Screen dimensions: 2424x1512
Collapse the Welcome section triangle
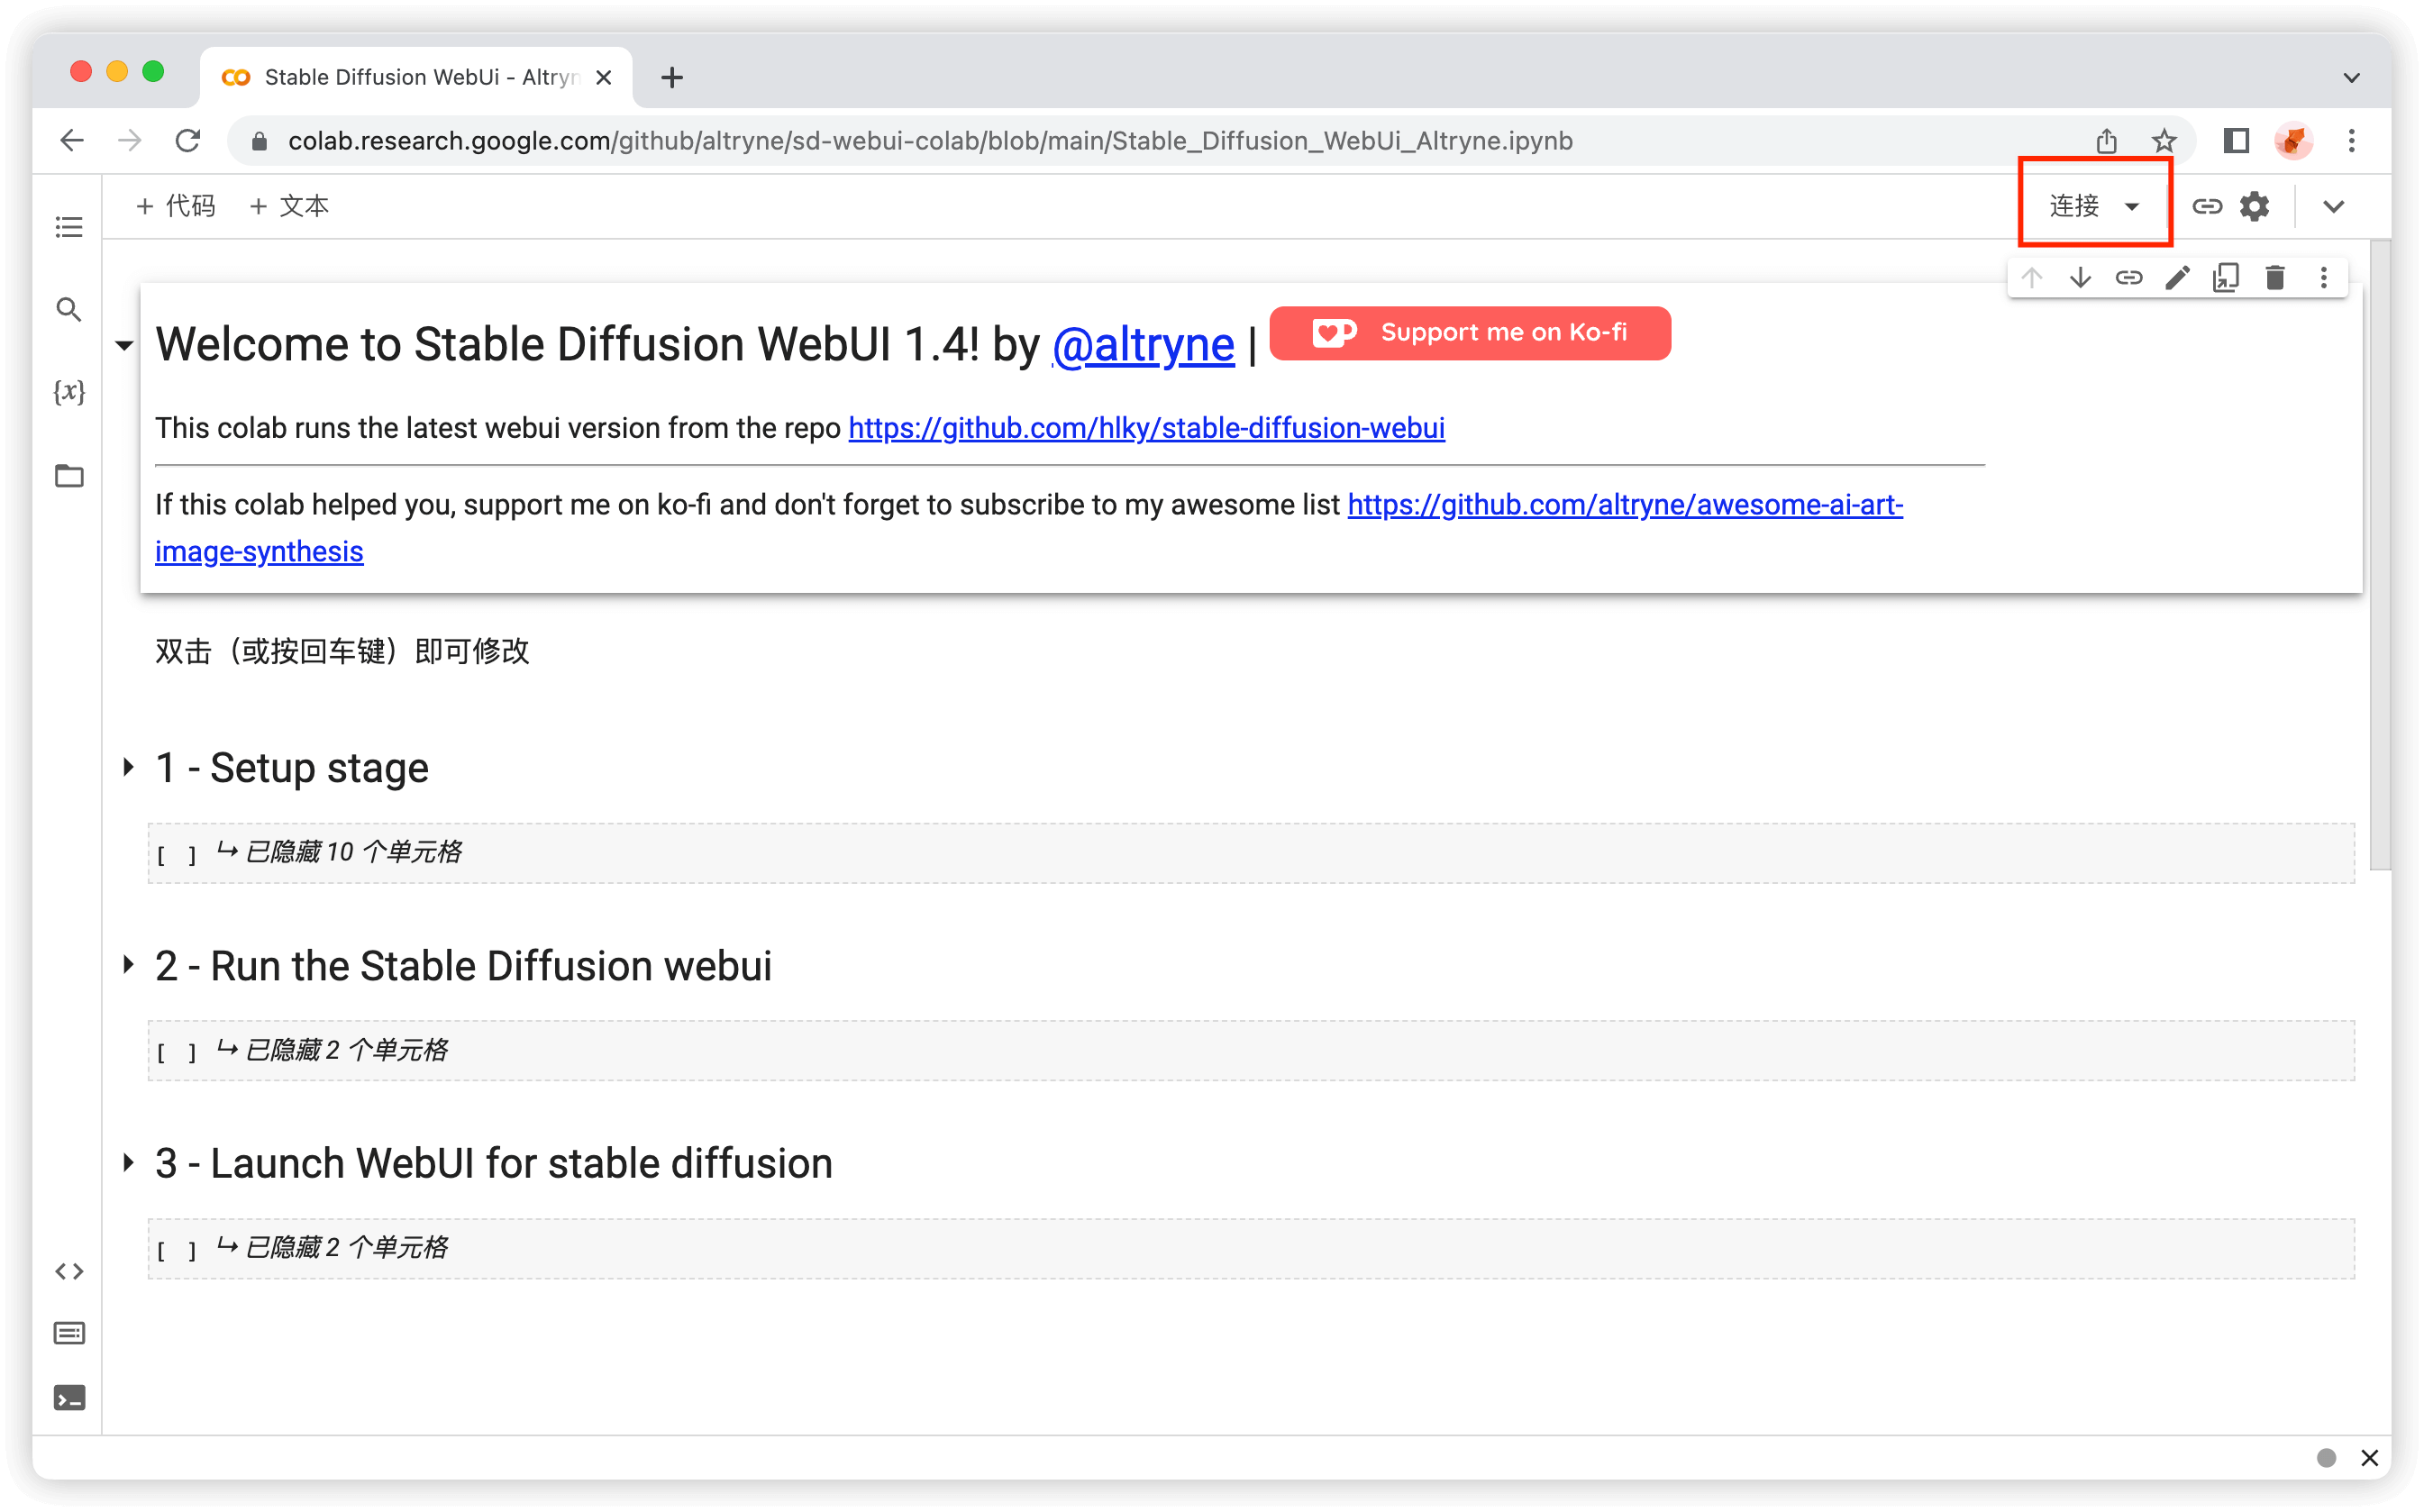[124, 346]
